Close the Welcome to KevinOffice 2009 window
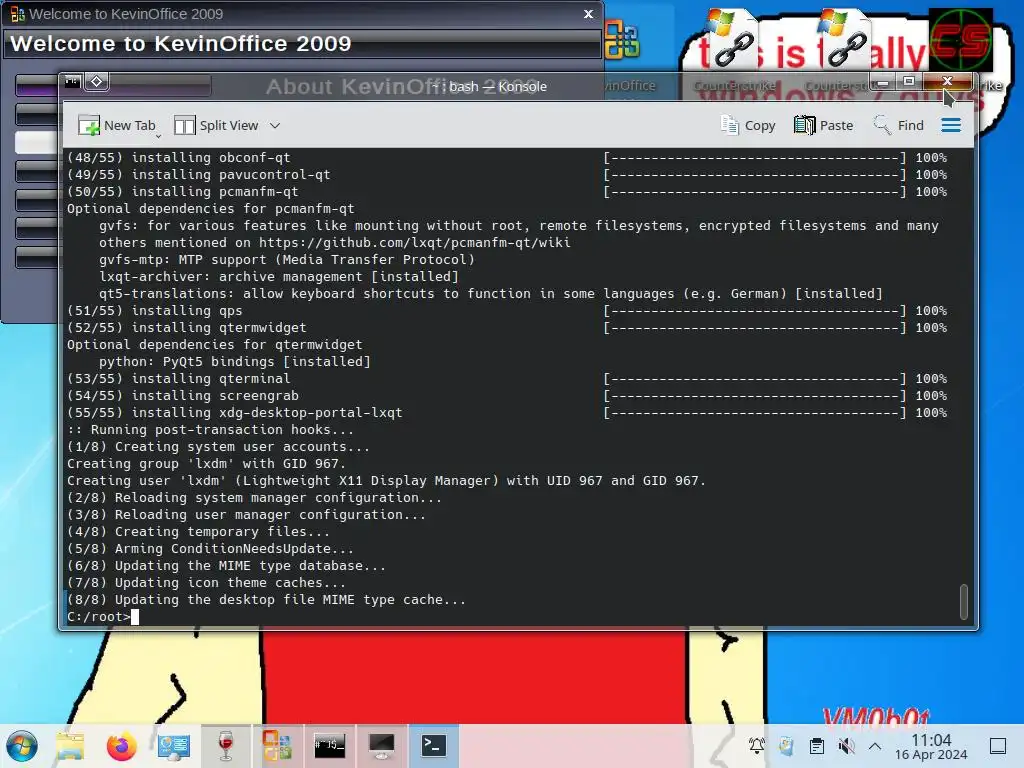Viewport: 1024px width, 768px height. [588, 14]
